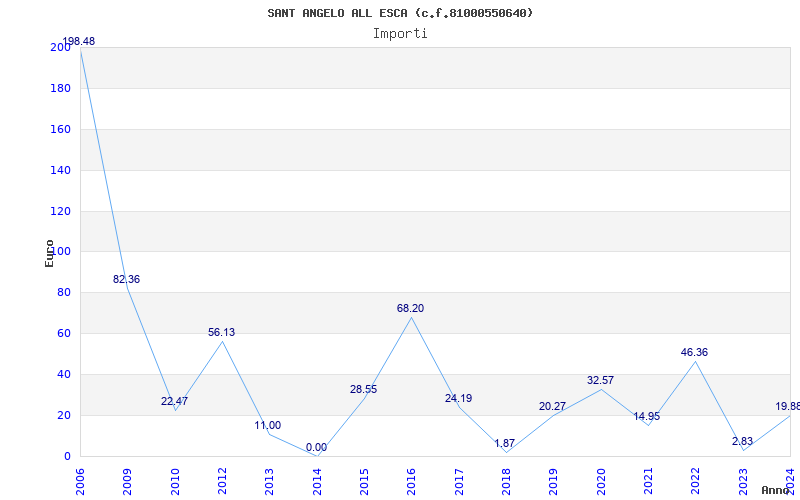Click the 22.47 value label
The image size is (800, 500).
pyautogui.click(x=174, y=401)
